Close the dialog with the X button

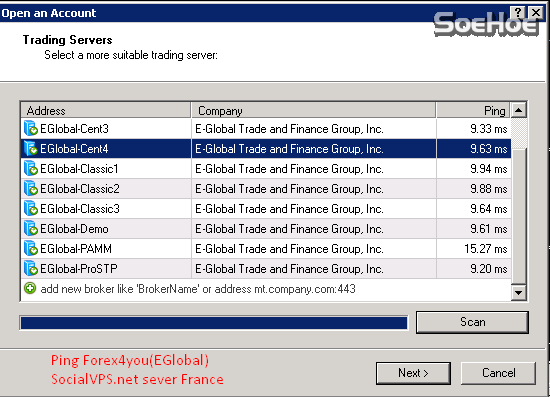tap(536, 13)
